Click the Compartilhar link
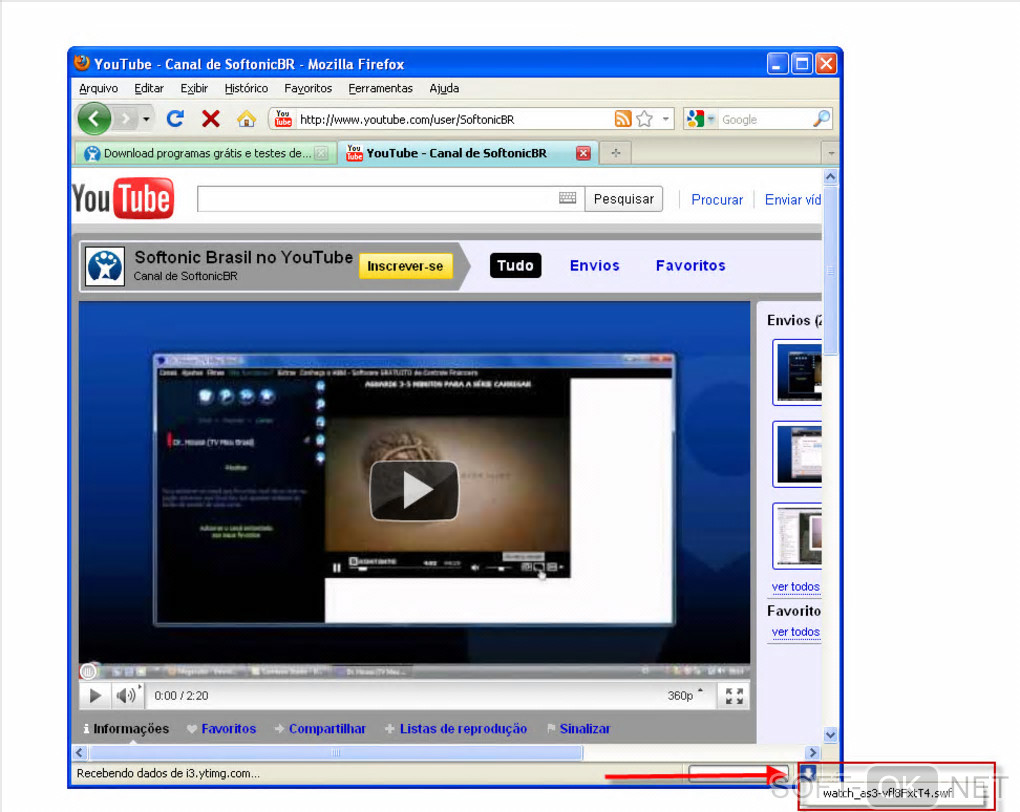1020x812 pixels. (x=320, y=729)
